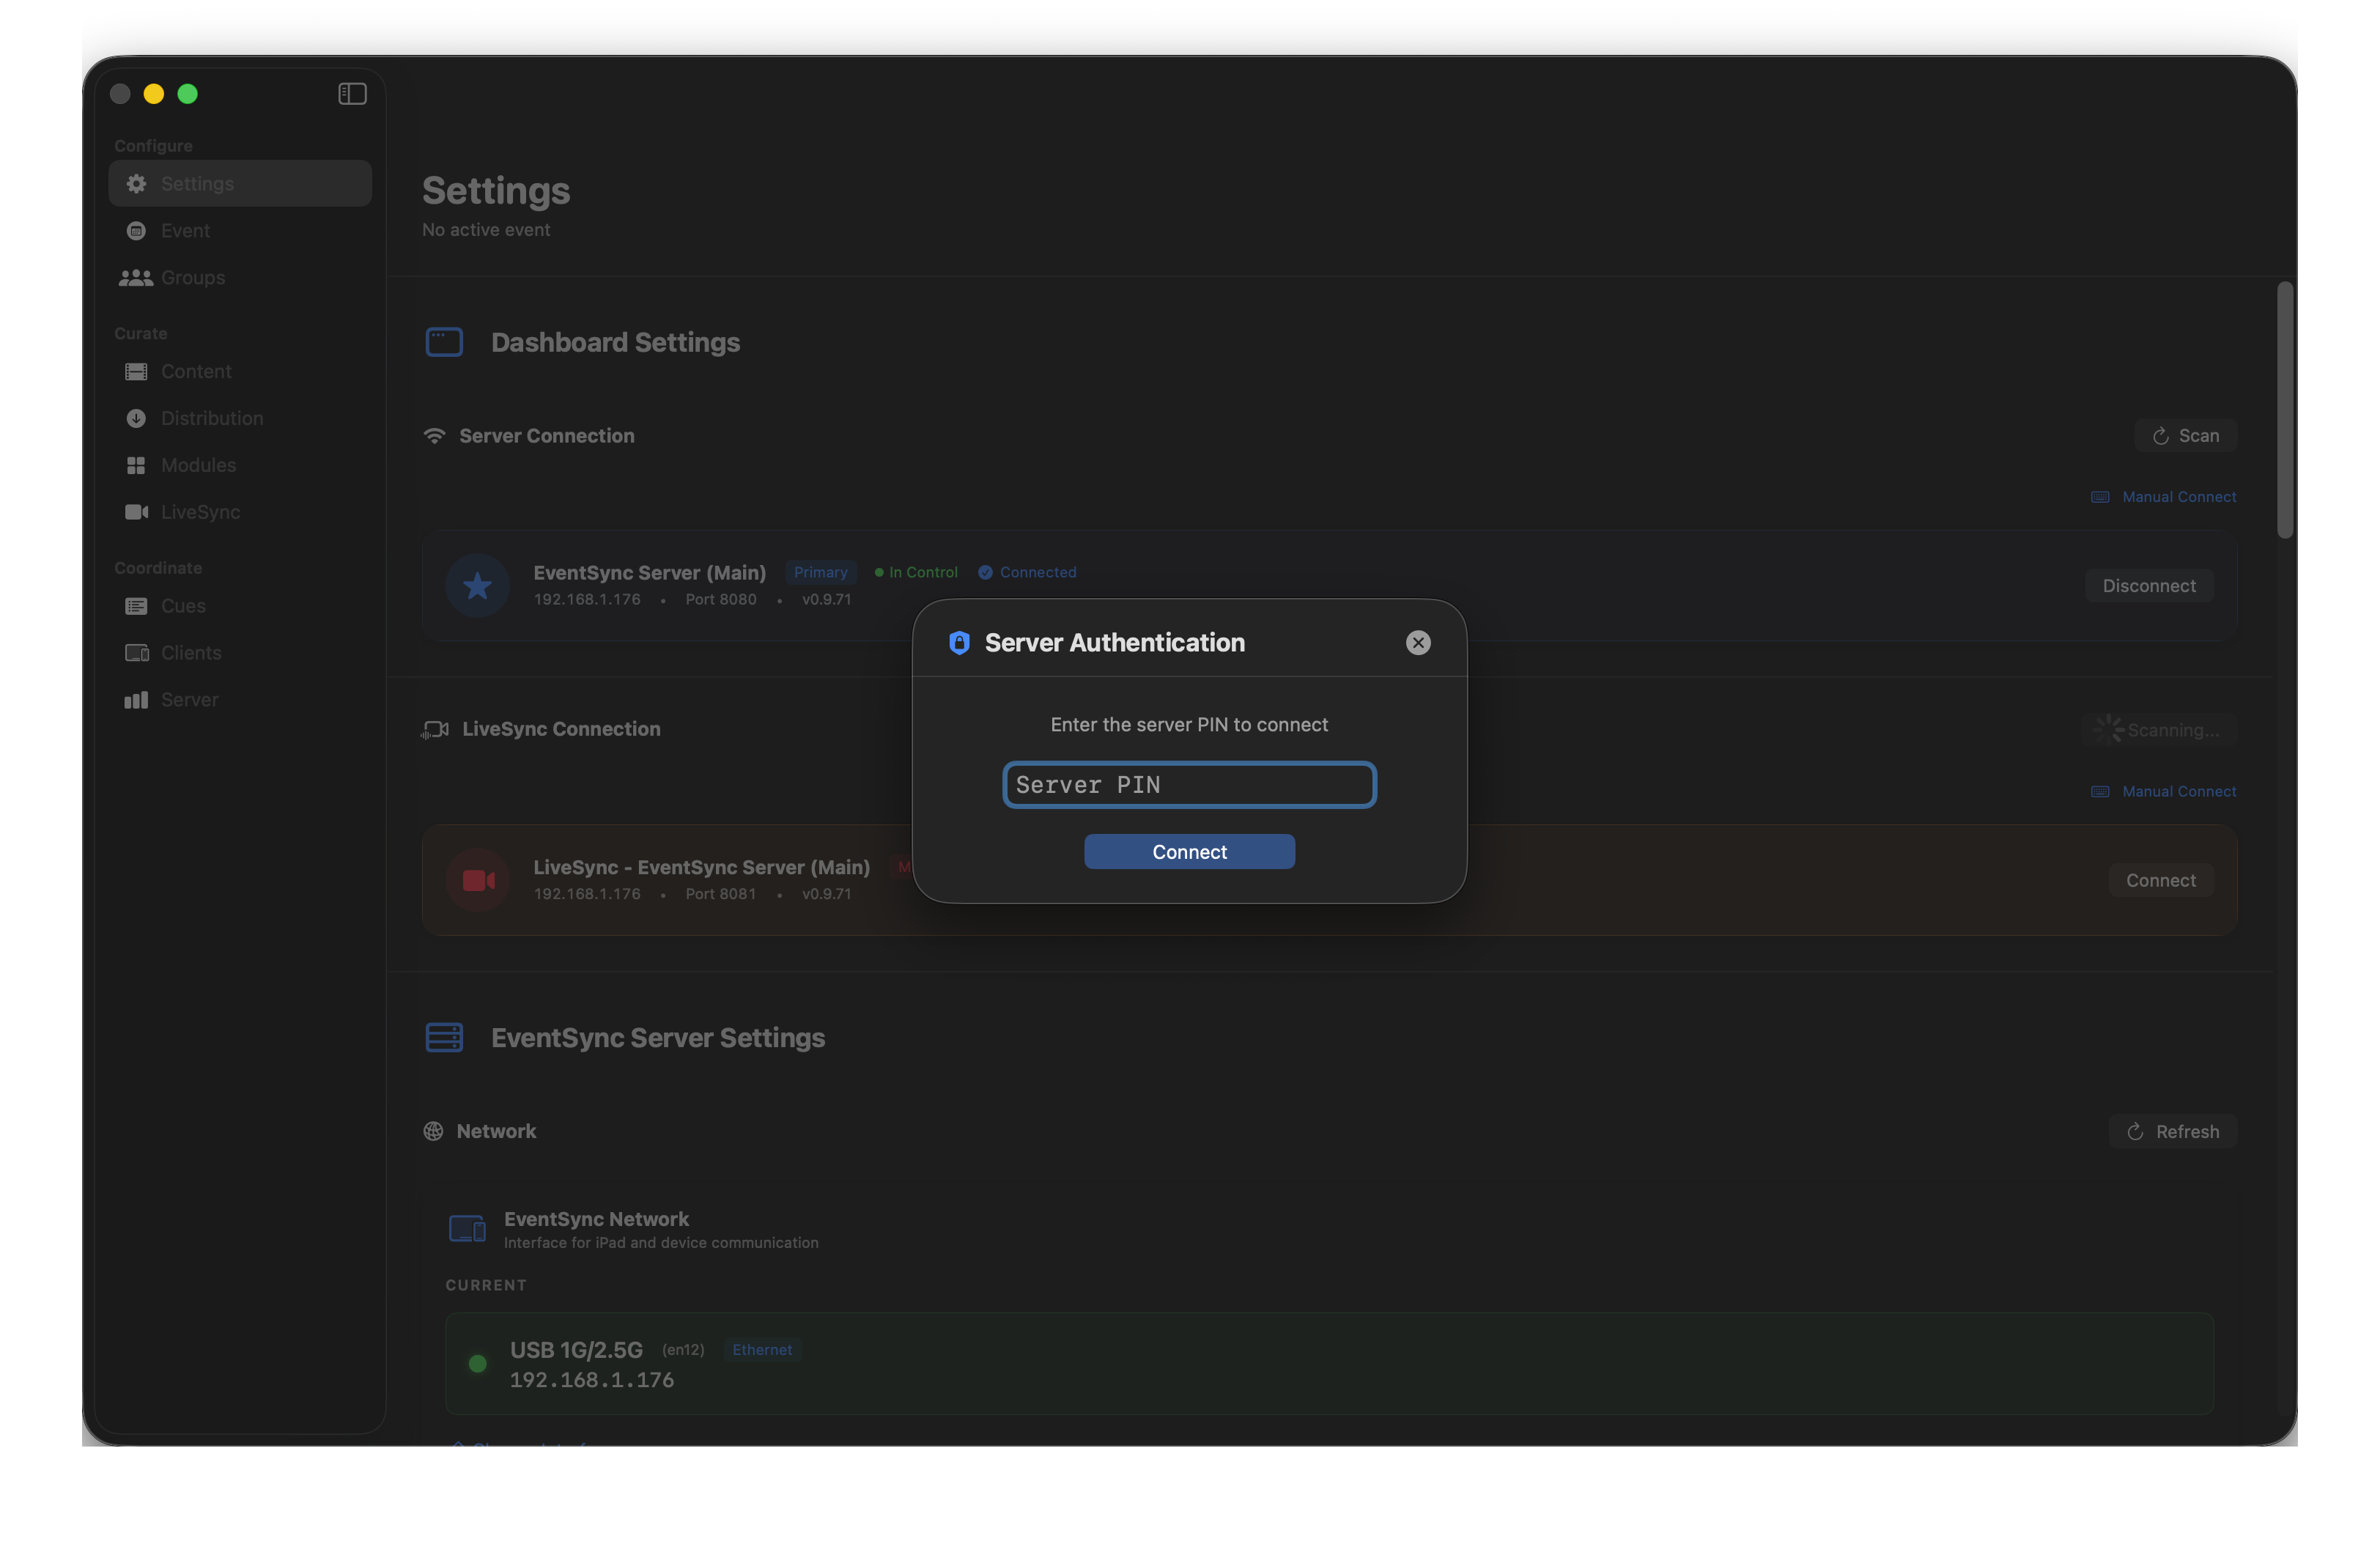
Task: Toggle the sidebar panel icon
Action: (x=352, y=94)
